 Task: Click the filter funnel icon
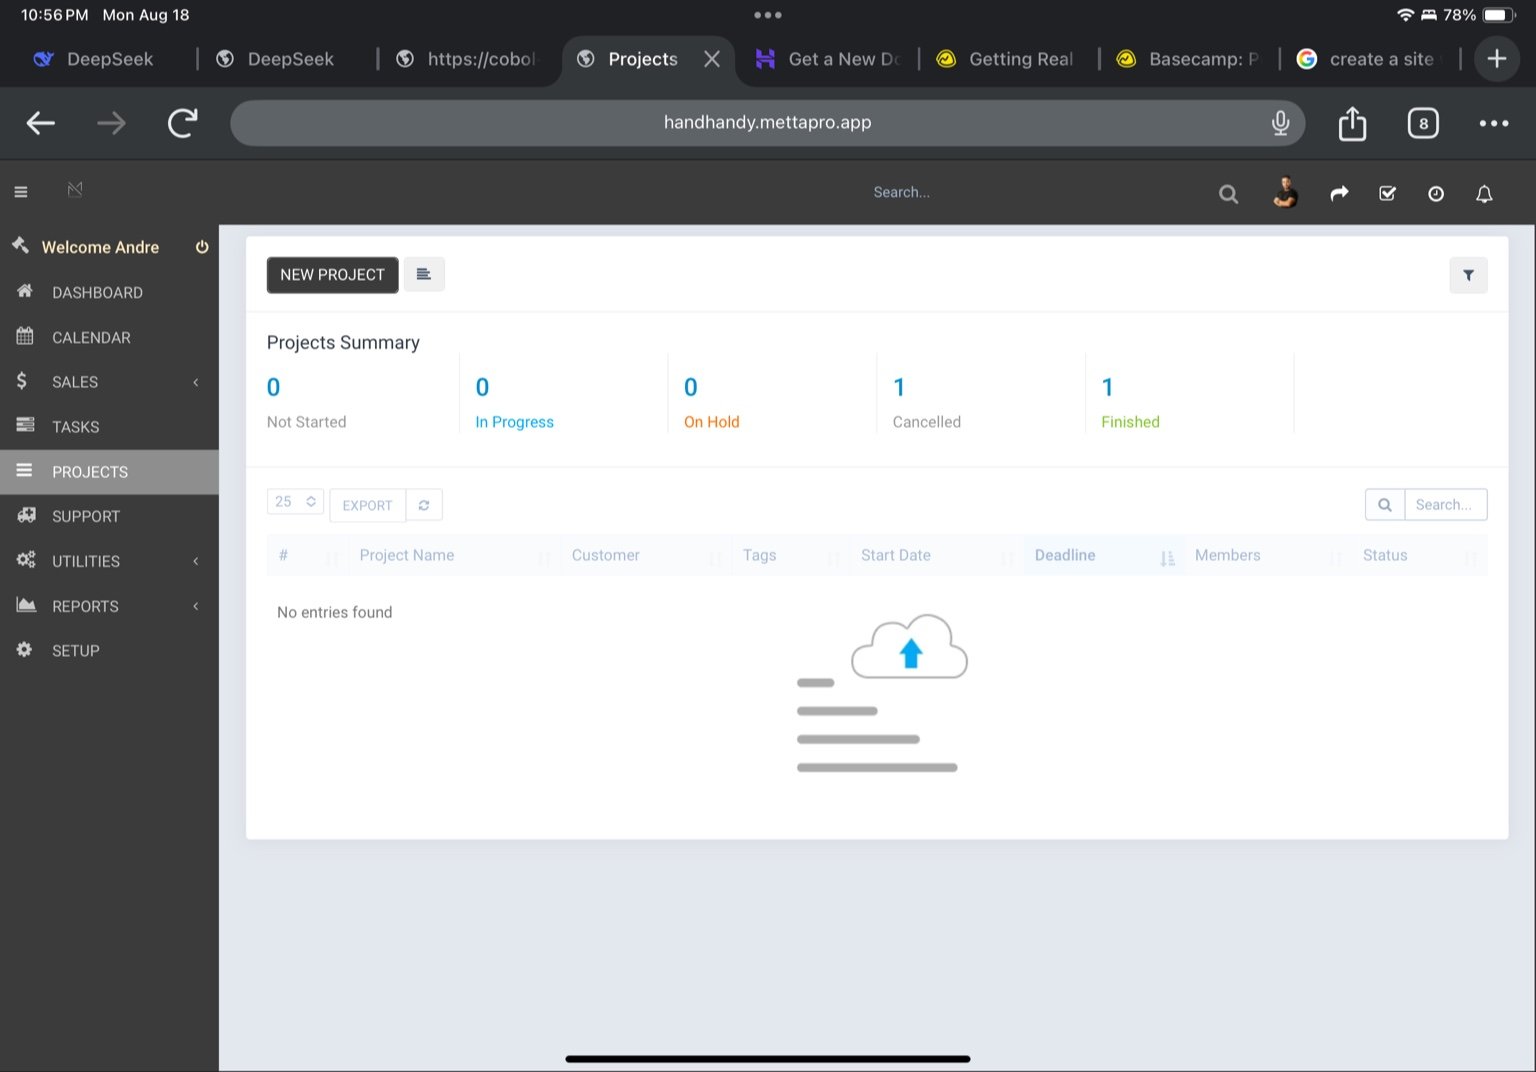[1468, 275]
